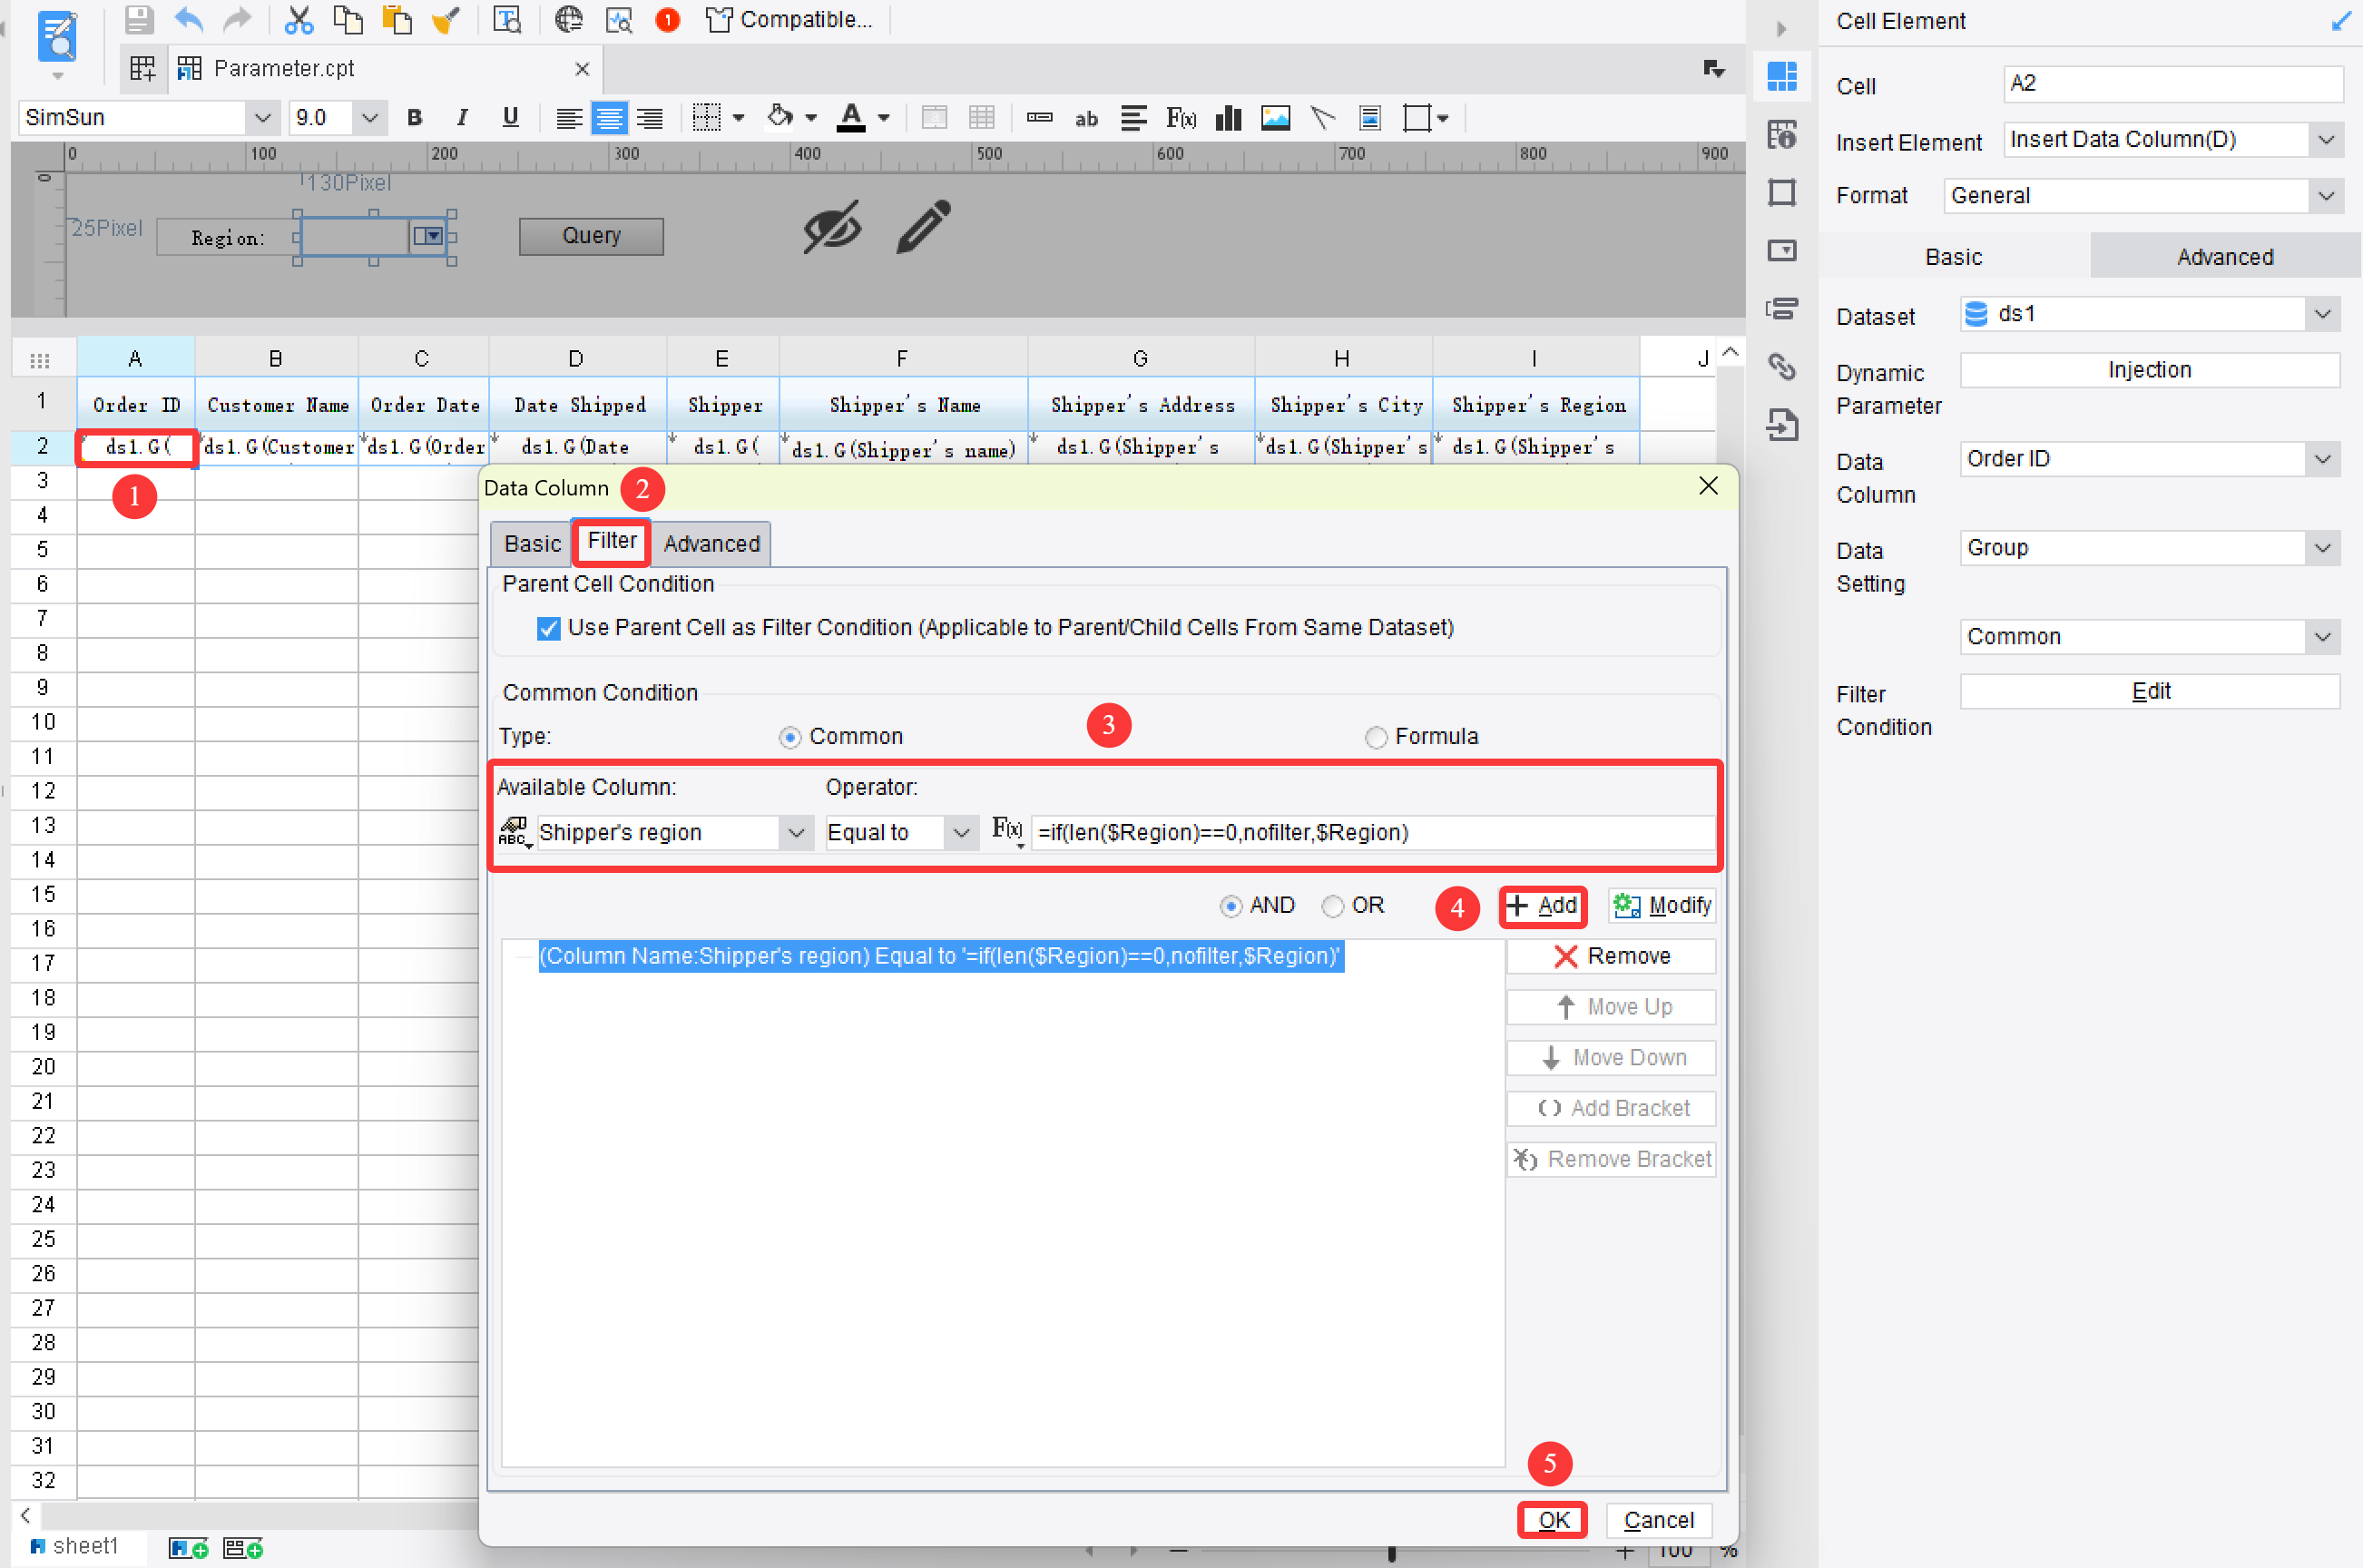The image size is (2363, 1568).
Task: Click the Query button on the report
Action: (590, 236)
